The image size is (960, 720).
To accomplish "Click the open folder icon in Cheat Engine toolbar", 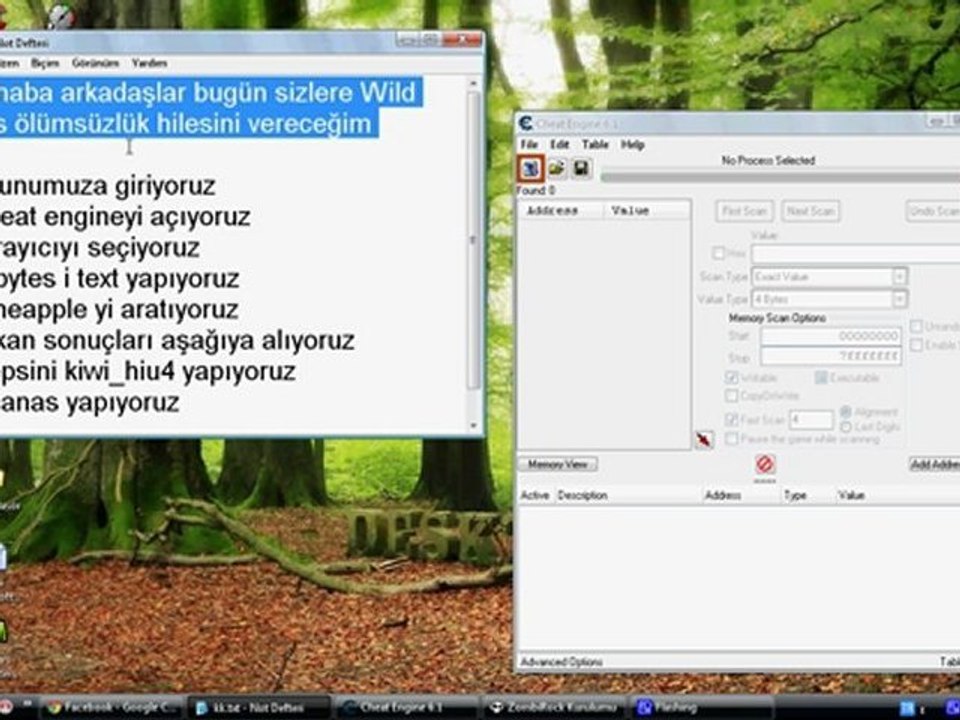I will coord(557,168).
